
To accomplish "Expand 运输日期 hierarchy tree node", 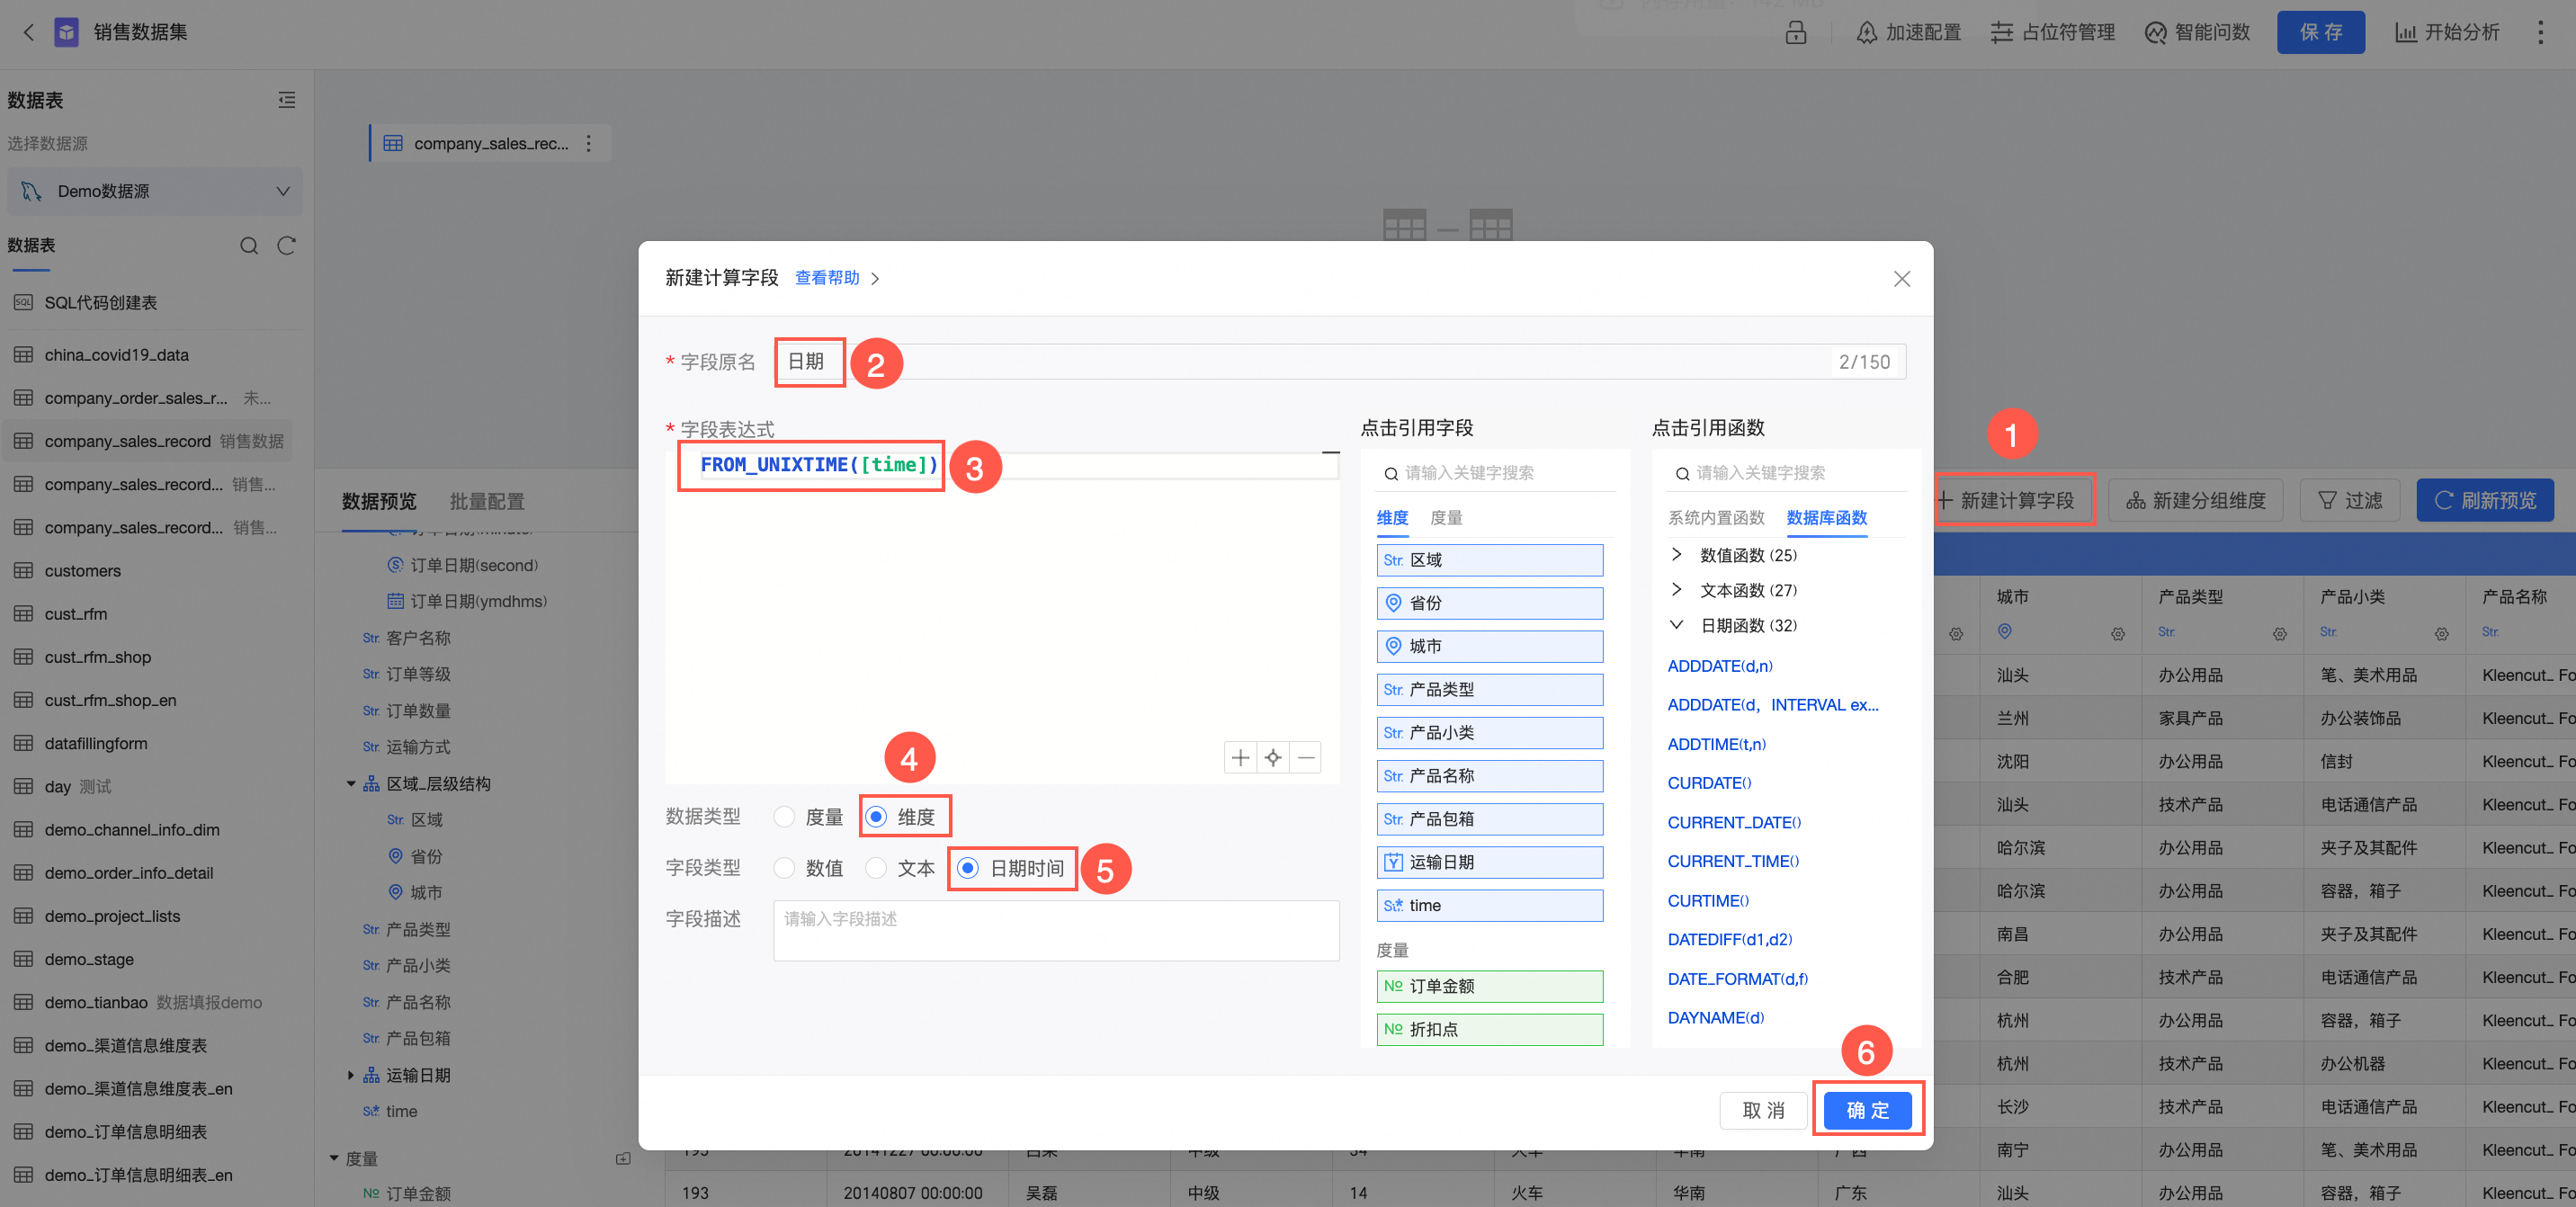I will tap(351, 1075).
